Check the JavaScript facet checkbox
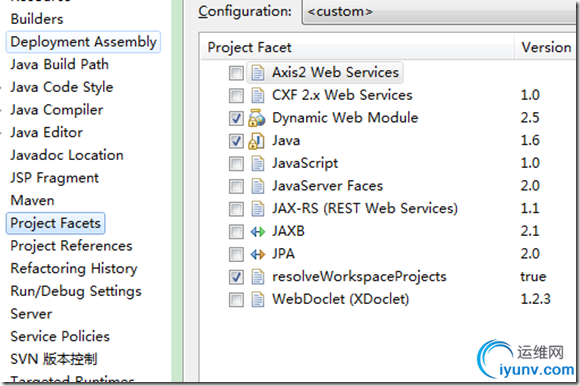 click(236, 164)
